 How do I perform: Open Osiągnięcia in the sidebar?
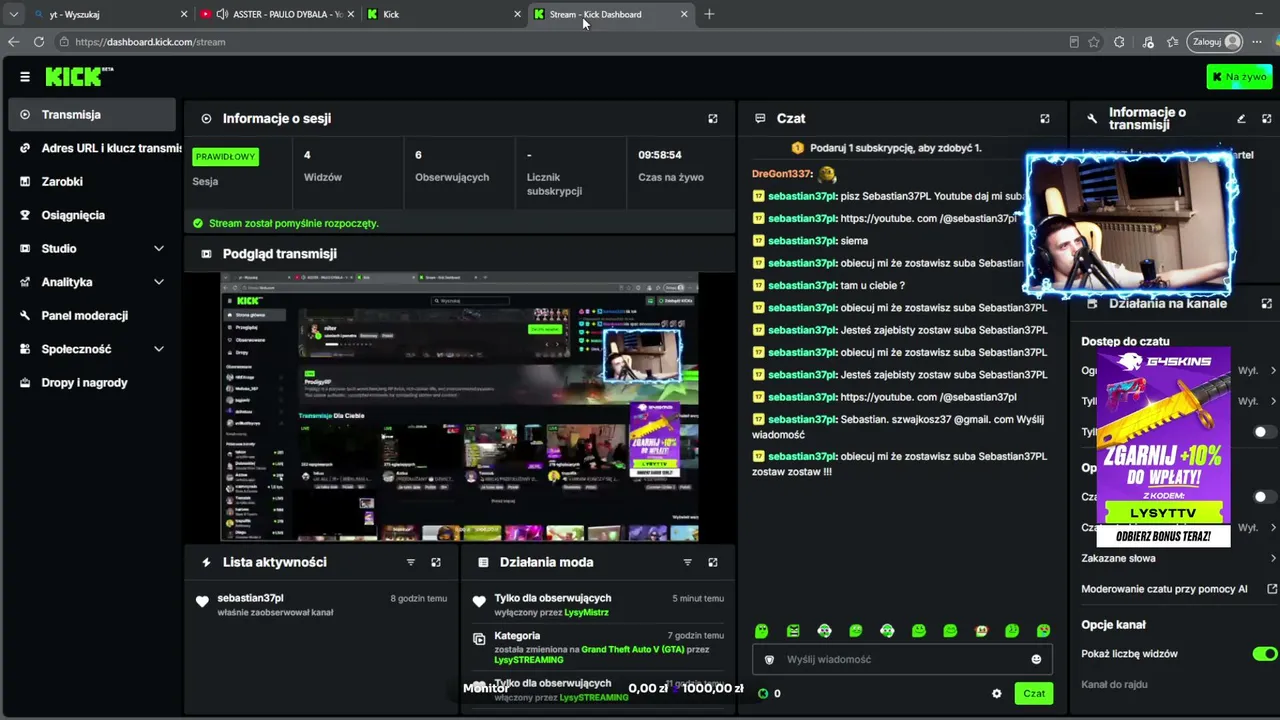[x=92, y=215]
